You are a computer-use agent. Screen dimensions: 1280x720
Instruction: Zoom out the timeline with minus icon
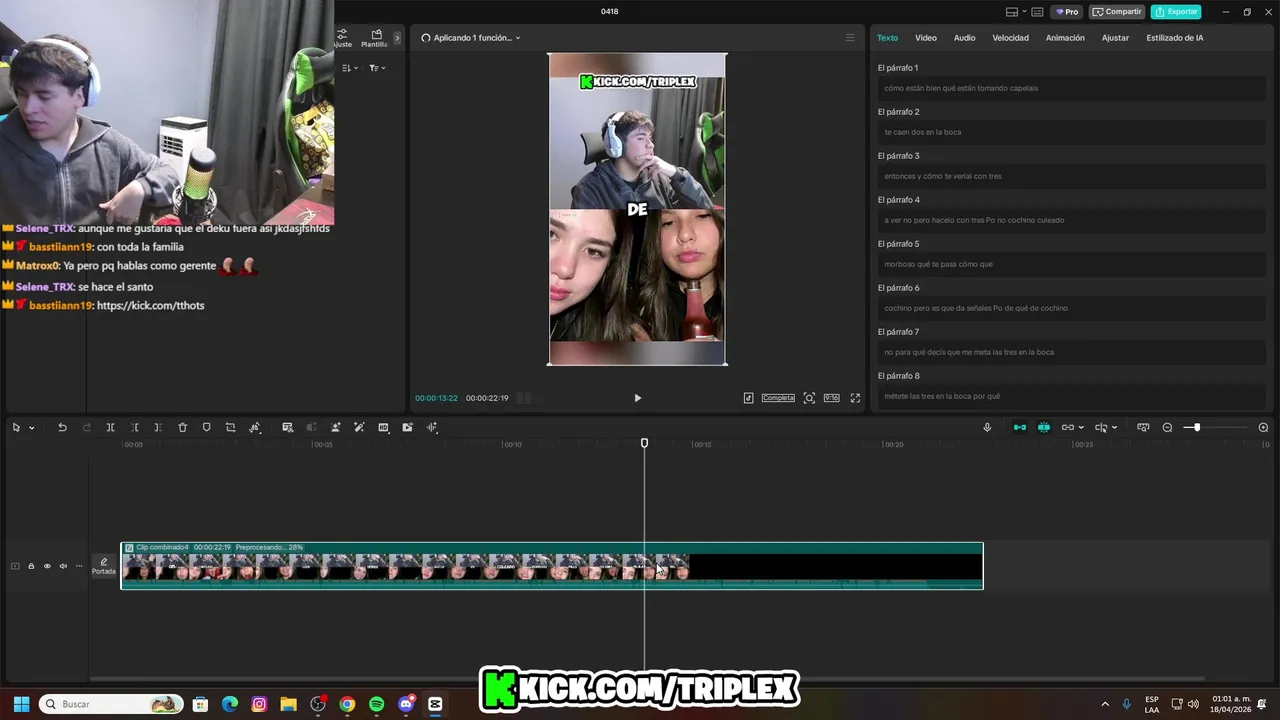(x=1167, y=428)
